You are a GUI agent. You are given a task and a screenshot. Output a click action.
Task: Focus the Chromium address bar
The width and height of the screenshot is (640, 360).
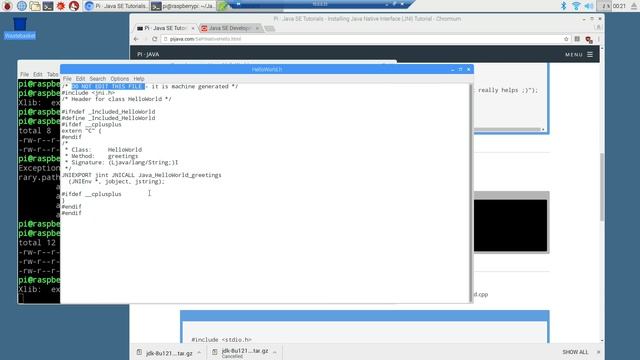coord(361,39)
